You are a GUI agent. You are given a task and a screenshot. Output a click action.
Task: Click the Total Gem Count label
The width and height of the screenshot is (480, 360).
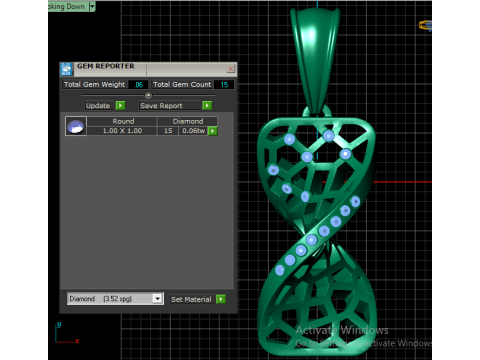[182, 85]
